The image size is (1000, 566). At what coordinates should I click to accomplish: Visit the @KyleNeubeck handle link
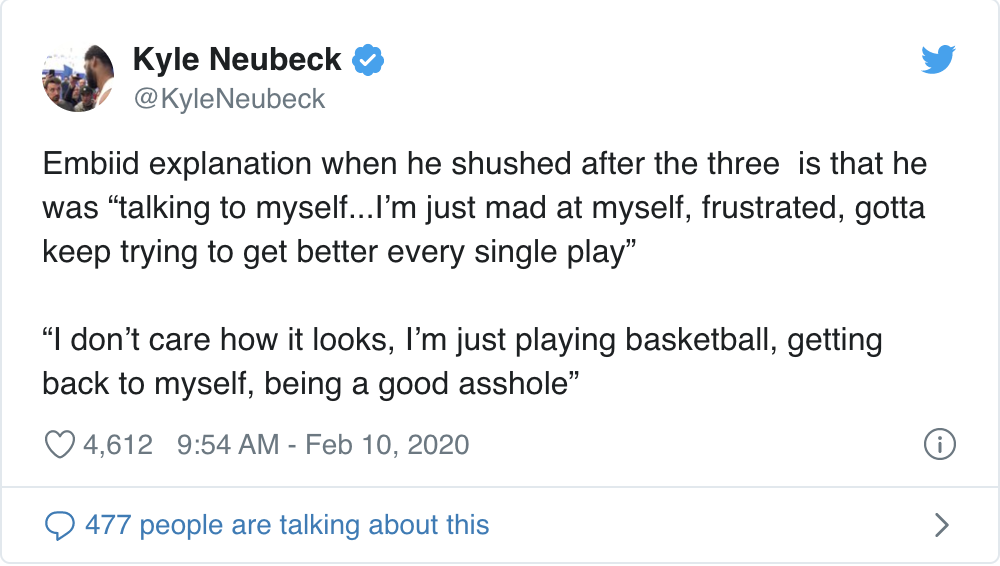click(229, 99)
